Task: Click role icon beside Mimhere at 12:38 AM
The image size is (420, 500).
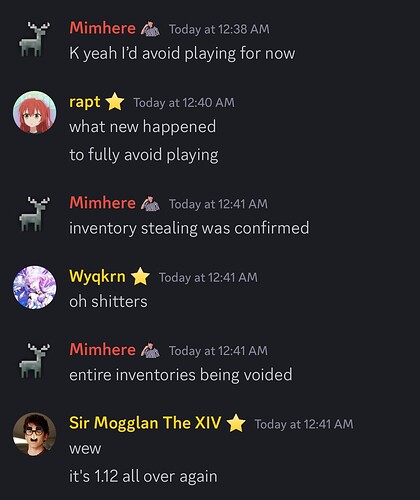Action: point(150,29)
